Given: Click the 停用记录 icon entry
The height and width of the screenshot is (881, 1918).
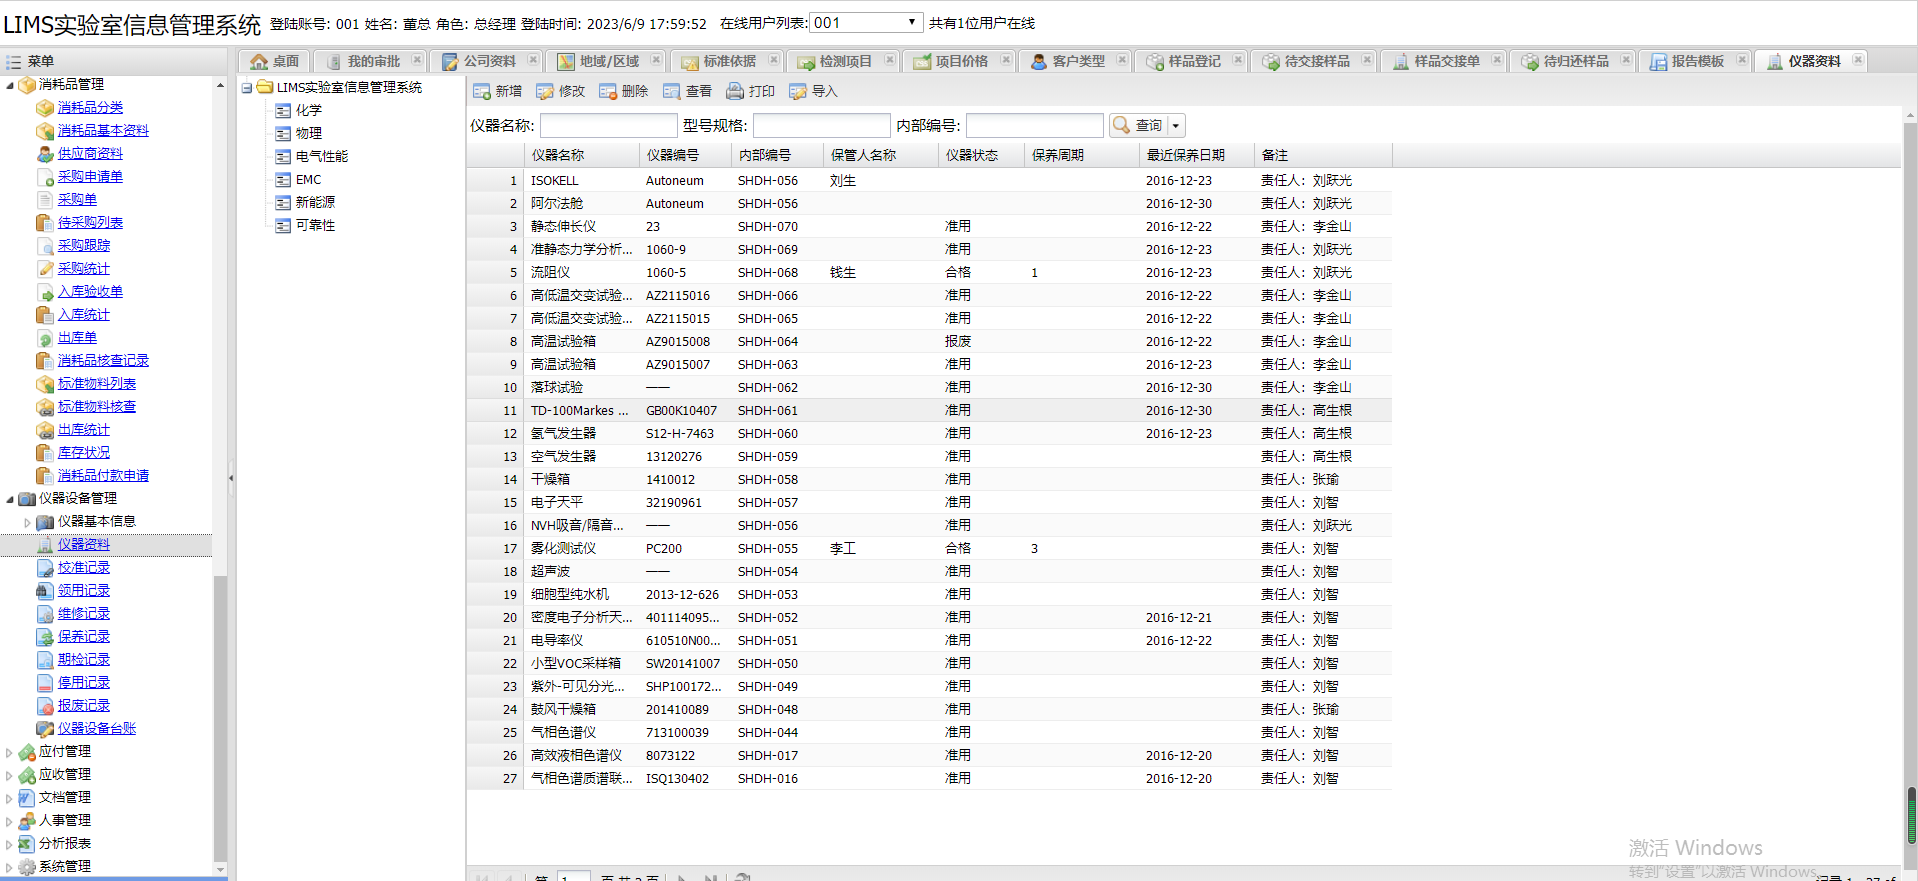Looking at the screenshot, I should click(x=45, y=683).
